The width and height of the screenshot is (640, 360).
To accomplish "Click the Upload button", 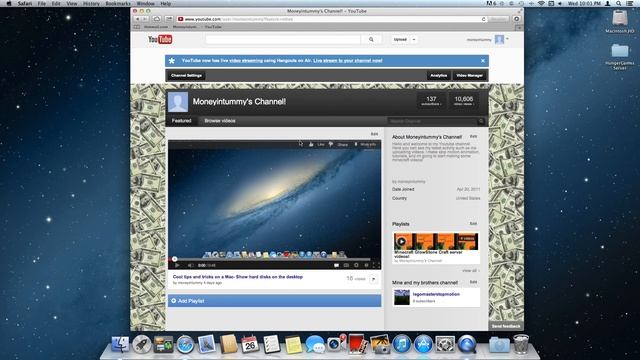I will click(x=400, y=40).
